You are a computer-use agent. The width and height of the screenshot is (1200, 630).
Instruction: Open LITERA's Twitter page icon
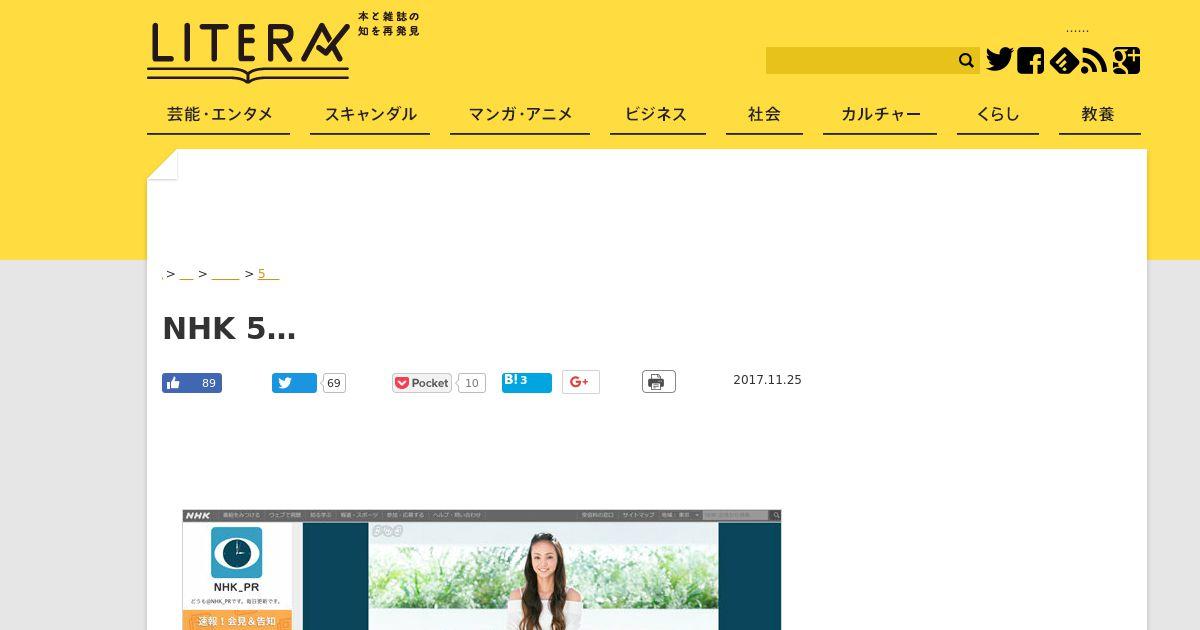[x=1000, y=60]
